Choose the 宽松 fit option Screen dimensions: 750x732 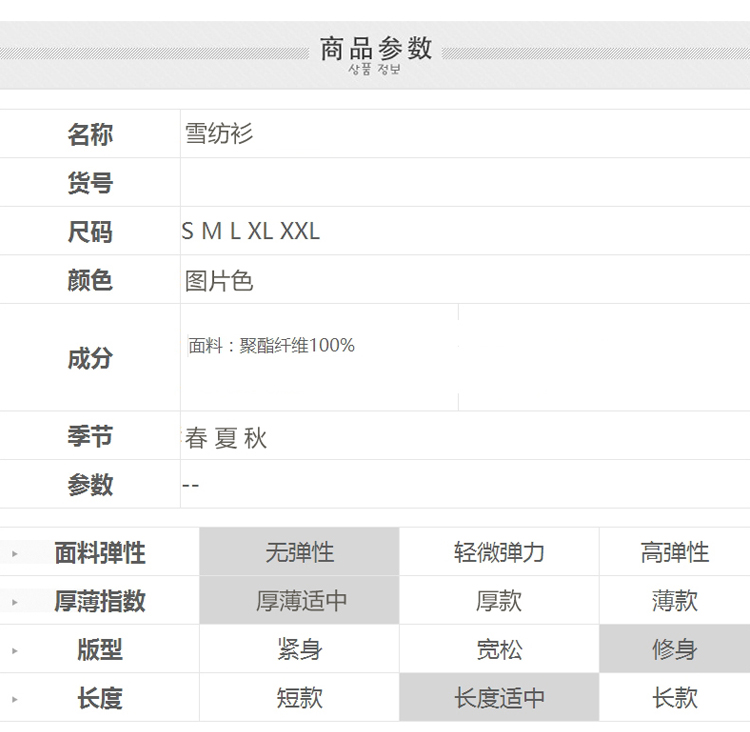499,649
